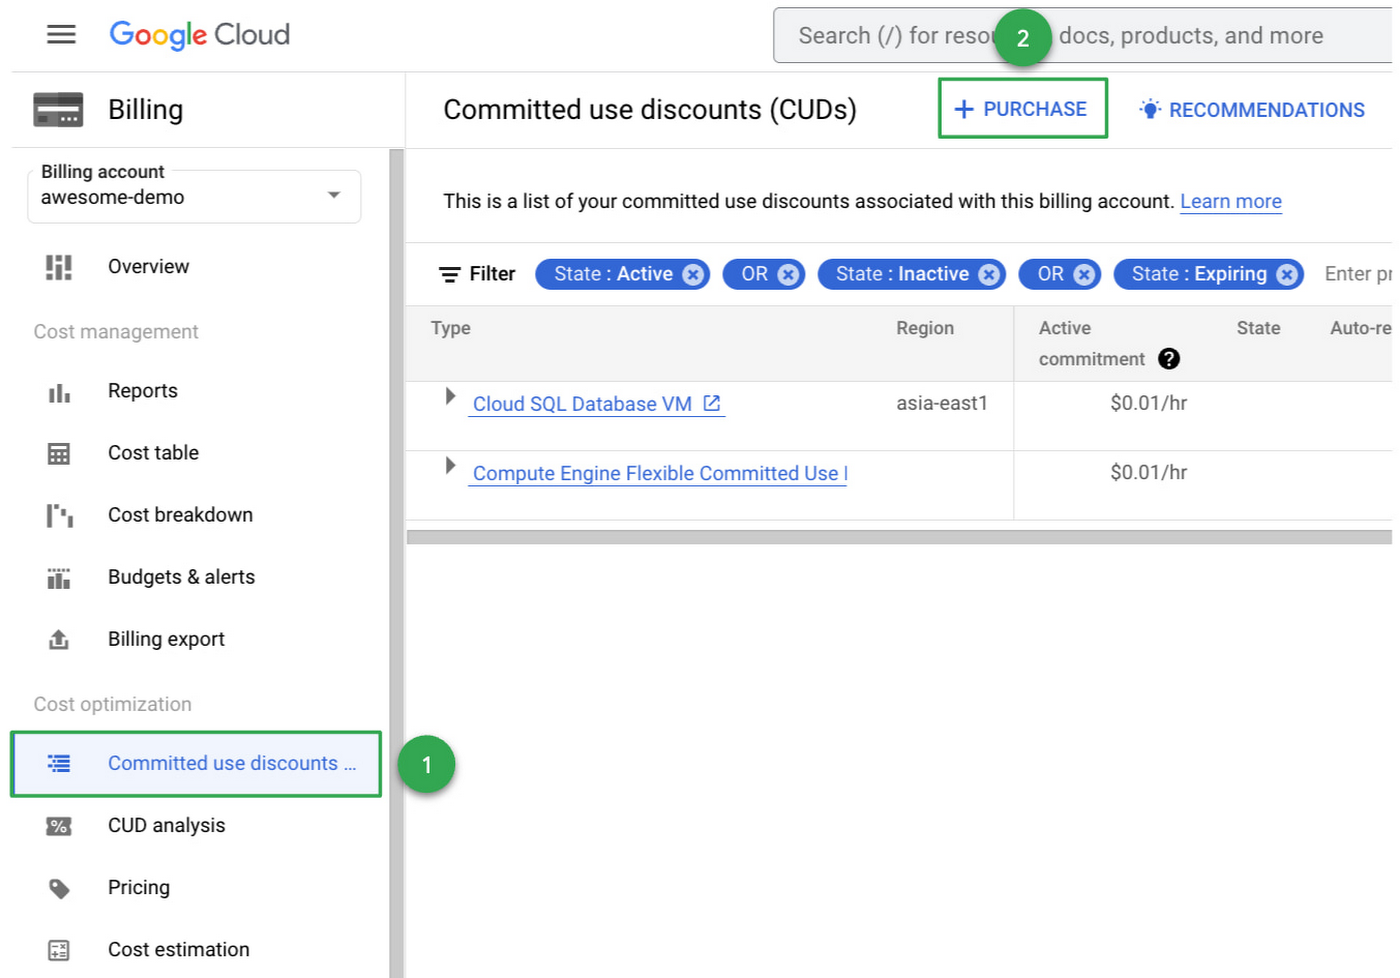Click the Cost breakdown waterfall icon
The height and width of the screenshot is (978, 1400).
[x=59, y=516]
